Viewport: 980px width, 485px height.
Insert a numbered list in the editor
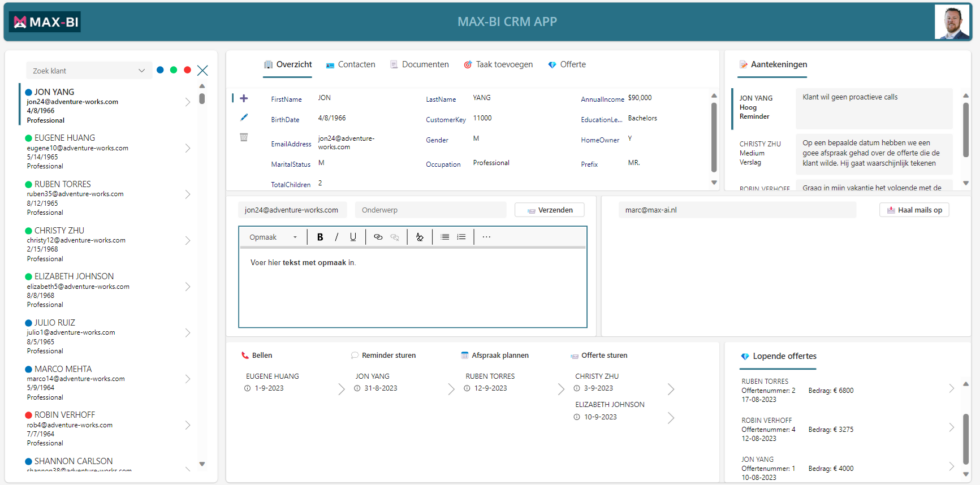click(461, 237)
